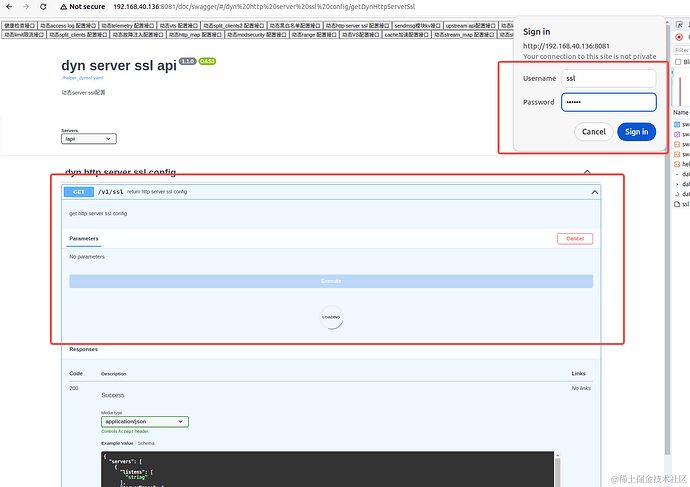Click the browser back arrow
Screen dimensions: 690x487
[x=10, y=6]
